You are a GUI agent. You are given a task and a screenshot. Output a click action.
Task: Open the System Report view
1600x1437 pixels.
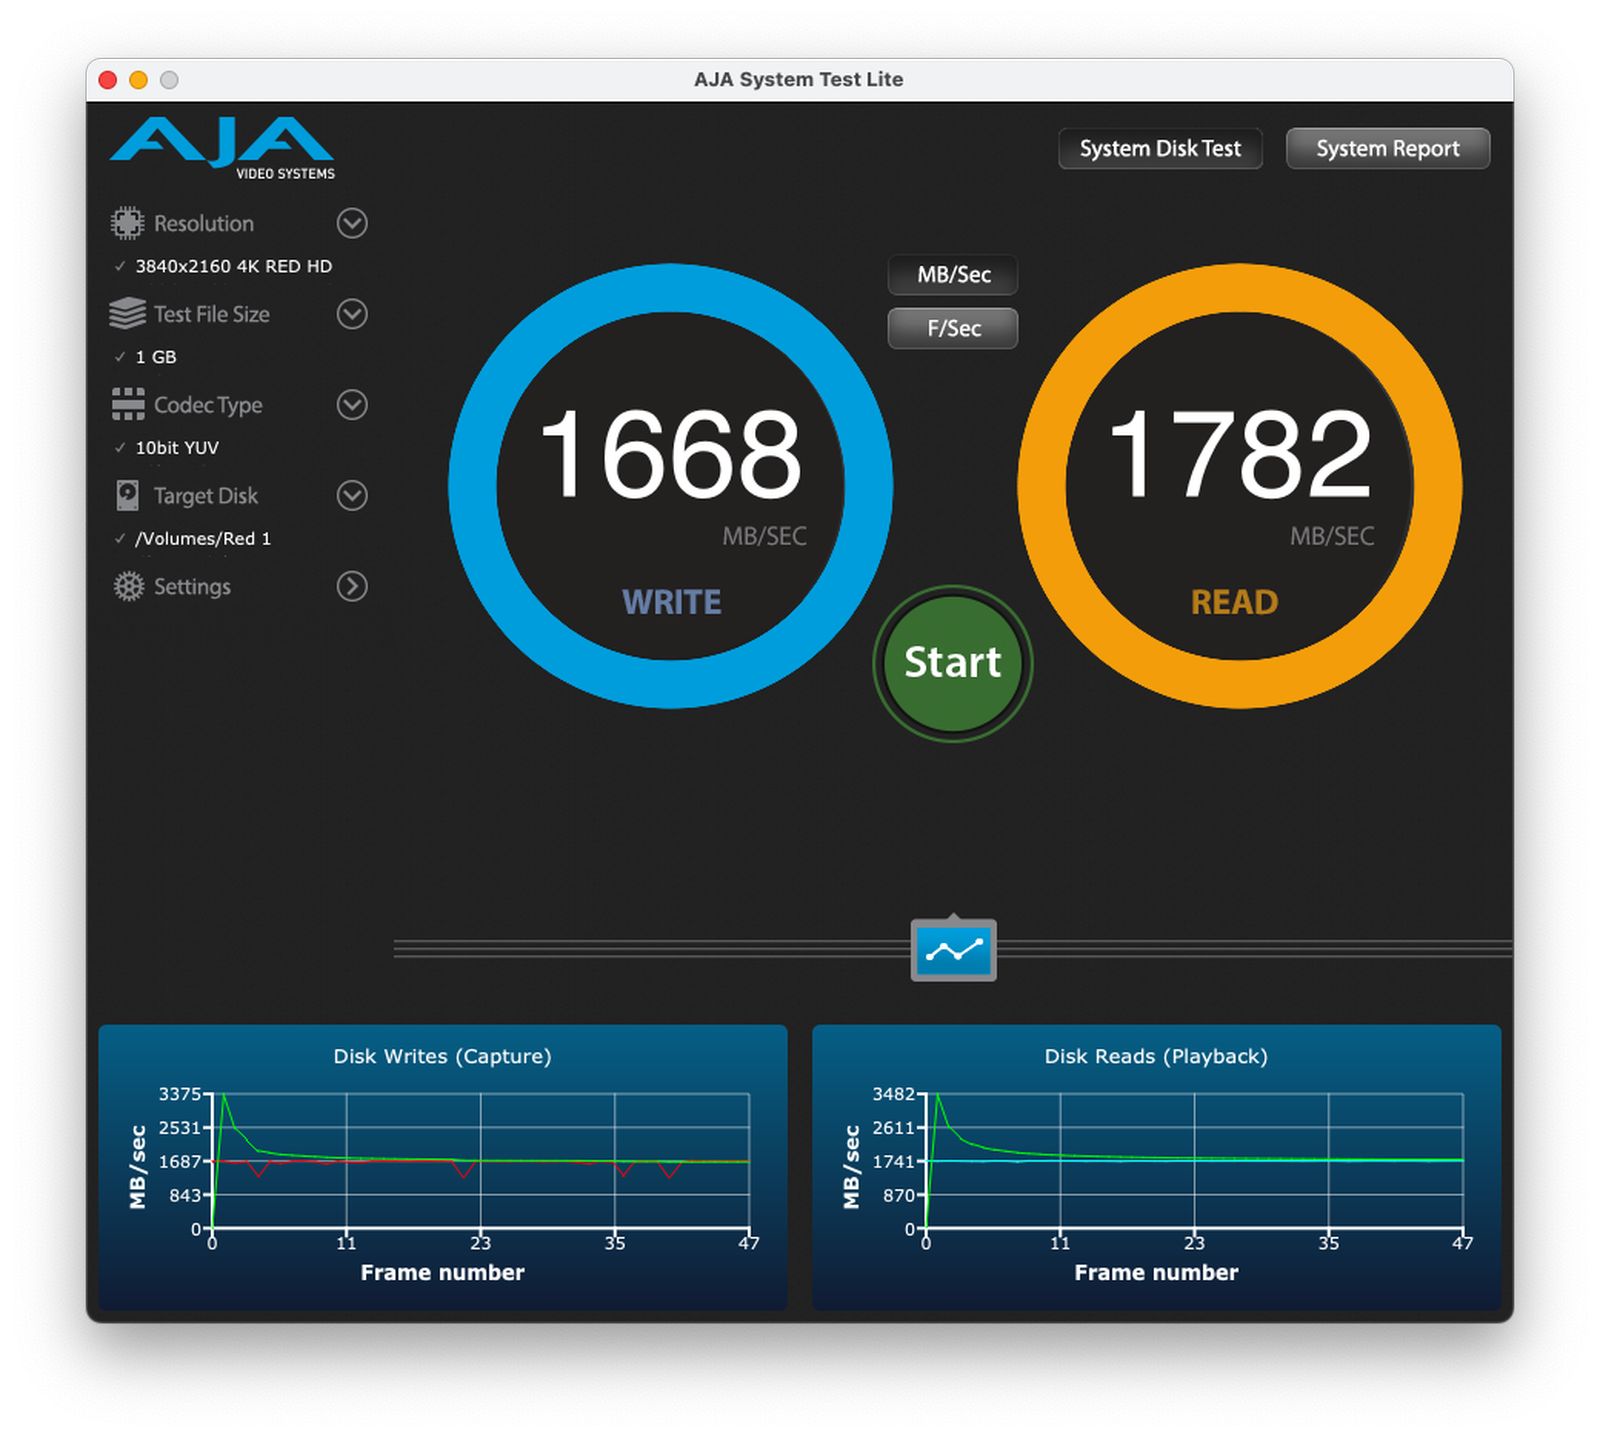tap(1388, 149)
